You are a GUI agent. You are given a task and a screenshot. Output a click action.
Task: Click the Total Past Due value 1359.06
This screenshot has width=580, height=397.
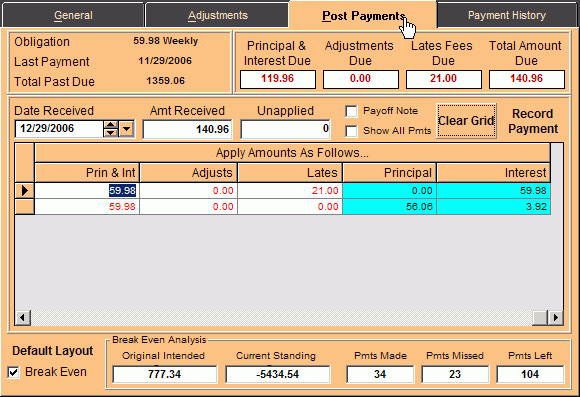pyautogui.click(x=165, y=81)
